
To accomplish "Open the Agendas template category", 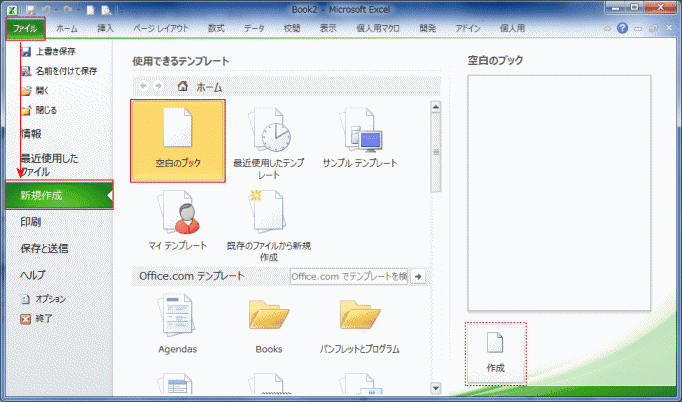I will pyautogui.click(x=177, y=325).
